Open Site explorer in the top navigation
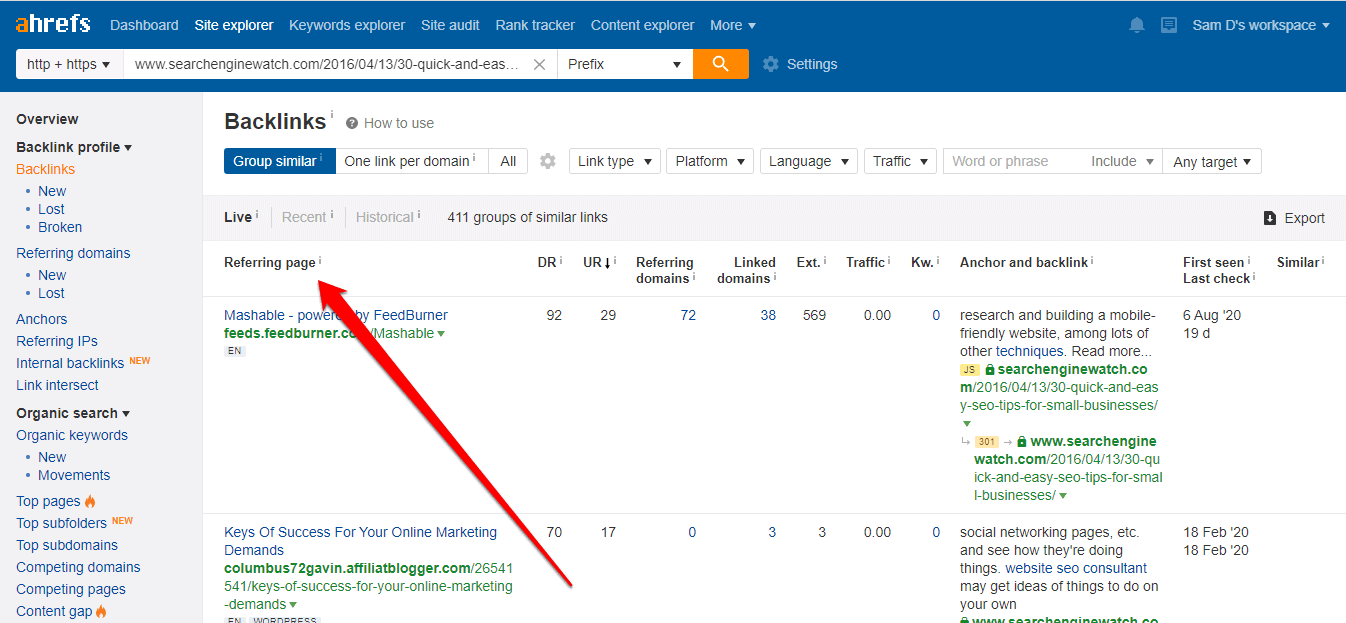 pos(234,25)
